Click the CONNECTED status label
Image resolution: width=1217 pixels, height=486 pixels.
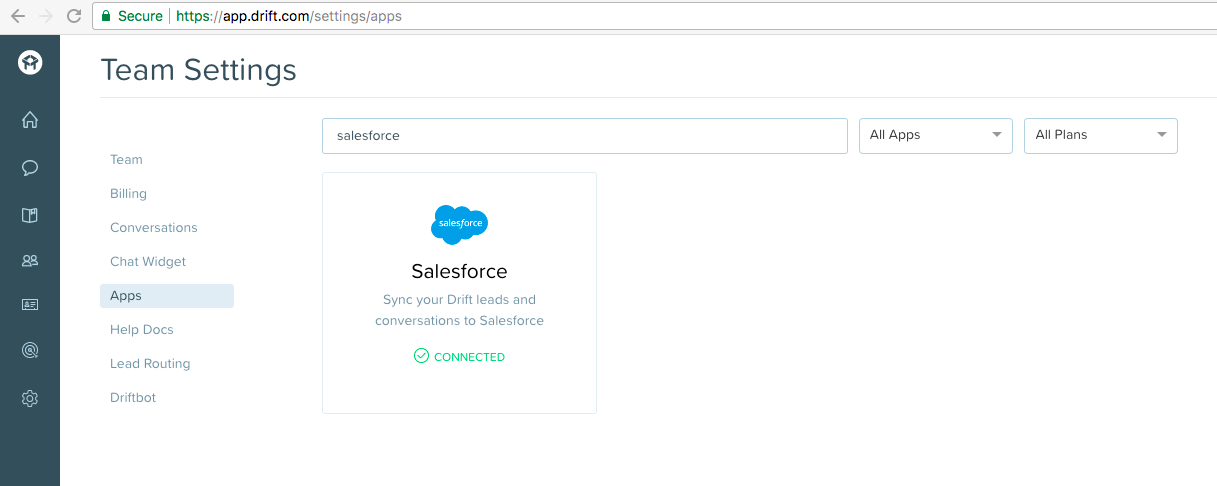pyautogui.click(x=469, y=357)
